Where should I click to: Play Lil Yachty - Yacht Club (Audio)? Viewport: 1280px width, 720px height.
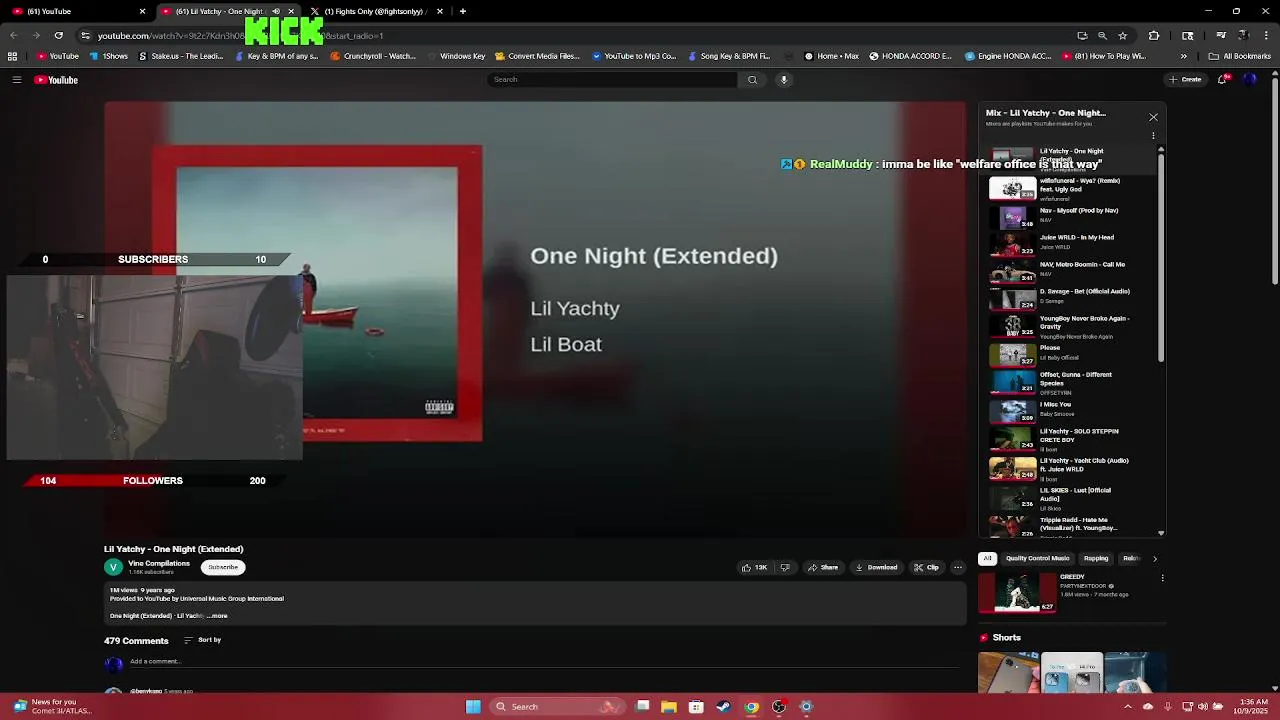pos(1071,469)
